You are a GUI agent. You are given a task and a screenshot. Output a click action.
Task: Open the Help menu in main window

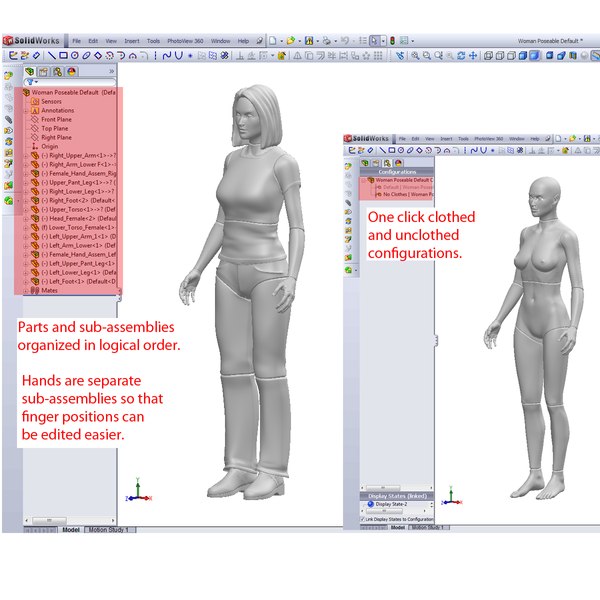(243, 41)
